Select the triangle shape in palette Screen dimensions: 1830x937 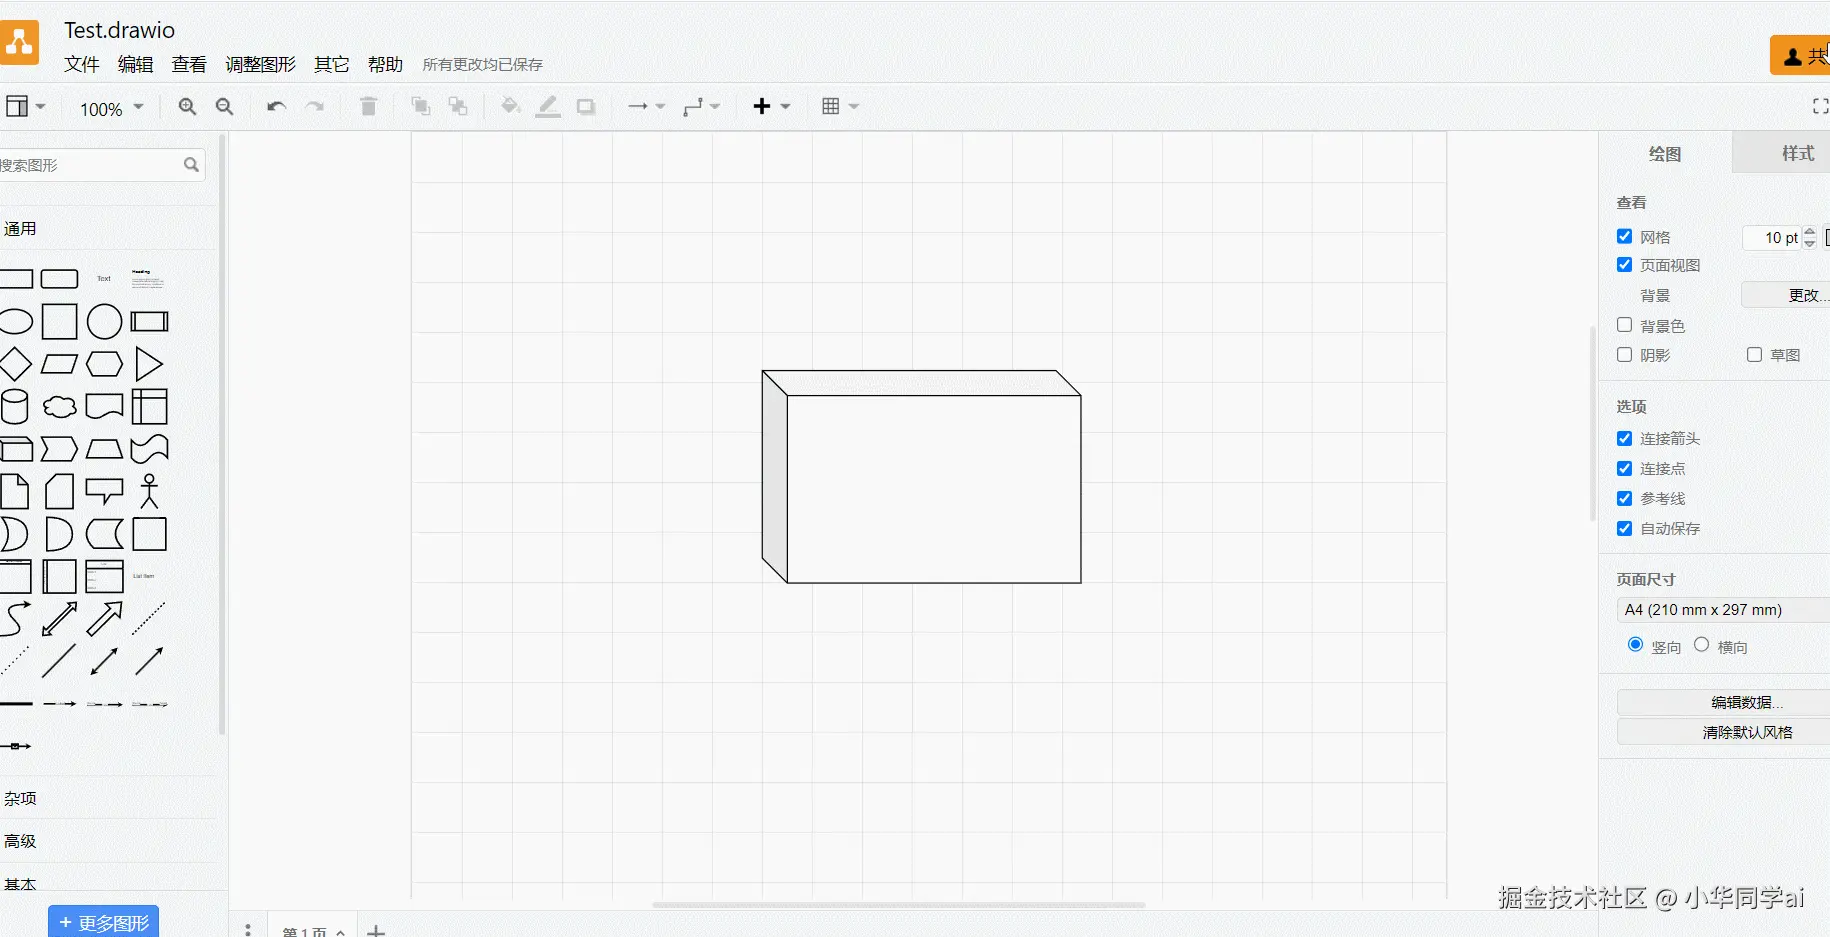click(149, 364)
